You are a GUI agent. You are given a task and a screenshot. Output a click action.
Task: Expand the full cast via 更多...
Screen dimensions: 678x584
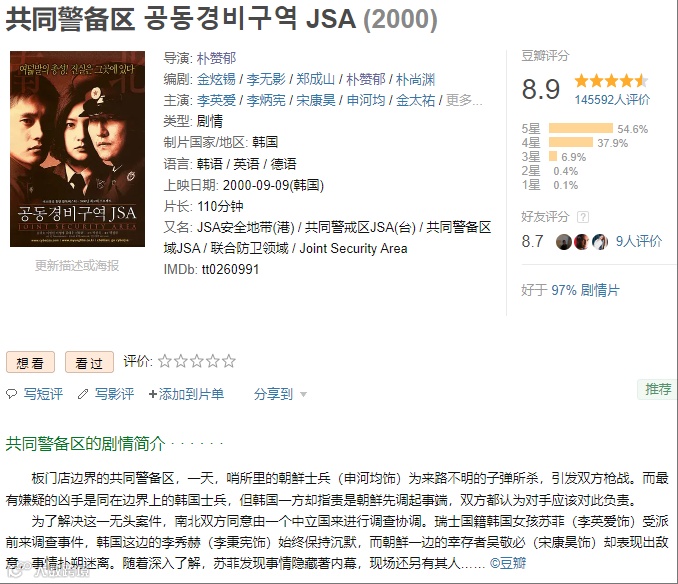(x=464, y=100)
